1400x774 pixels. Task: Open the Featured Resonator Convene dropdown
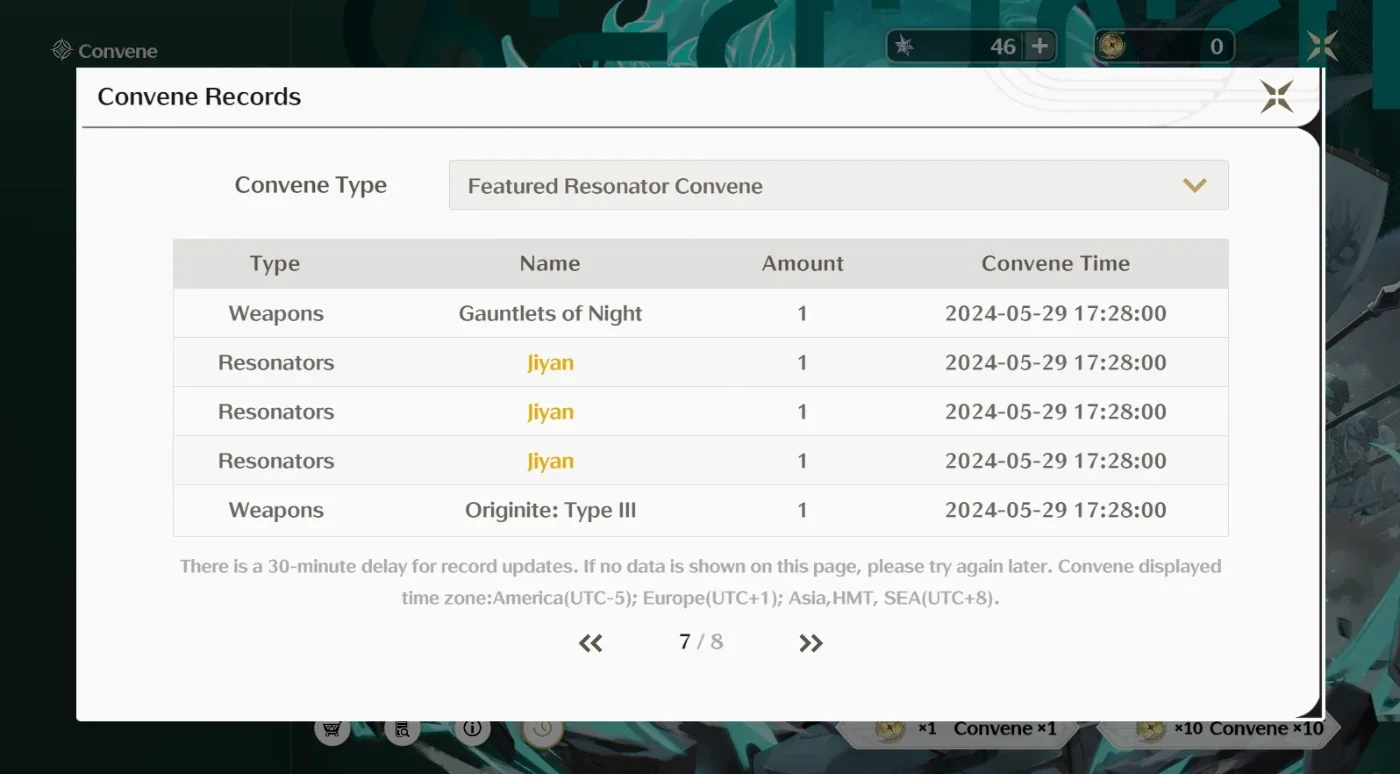[838, 185]
